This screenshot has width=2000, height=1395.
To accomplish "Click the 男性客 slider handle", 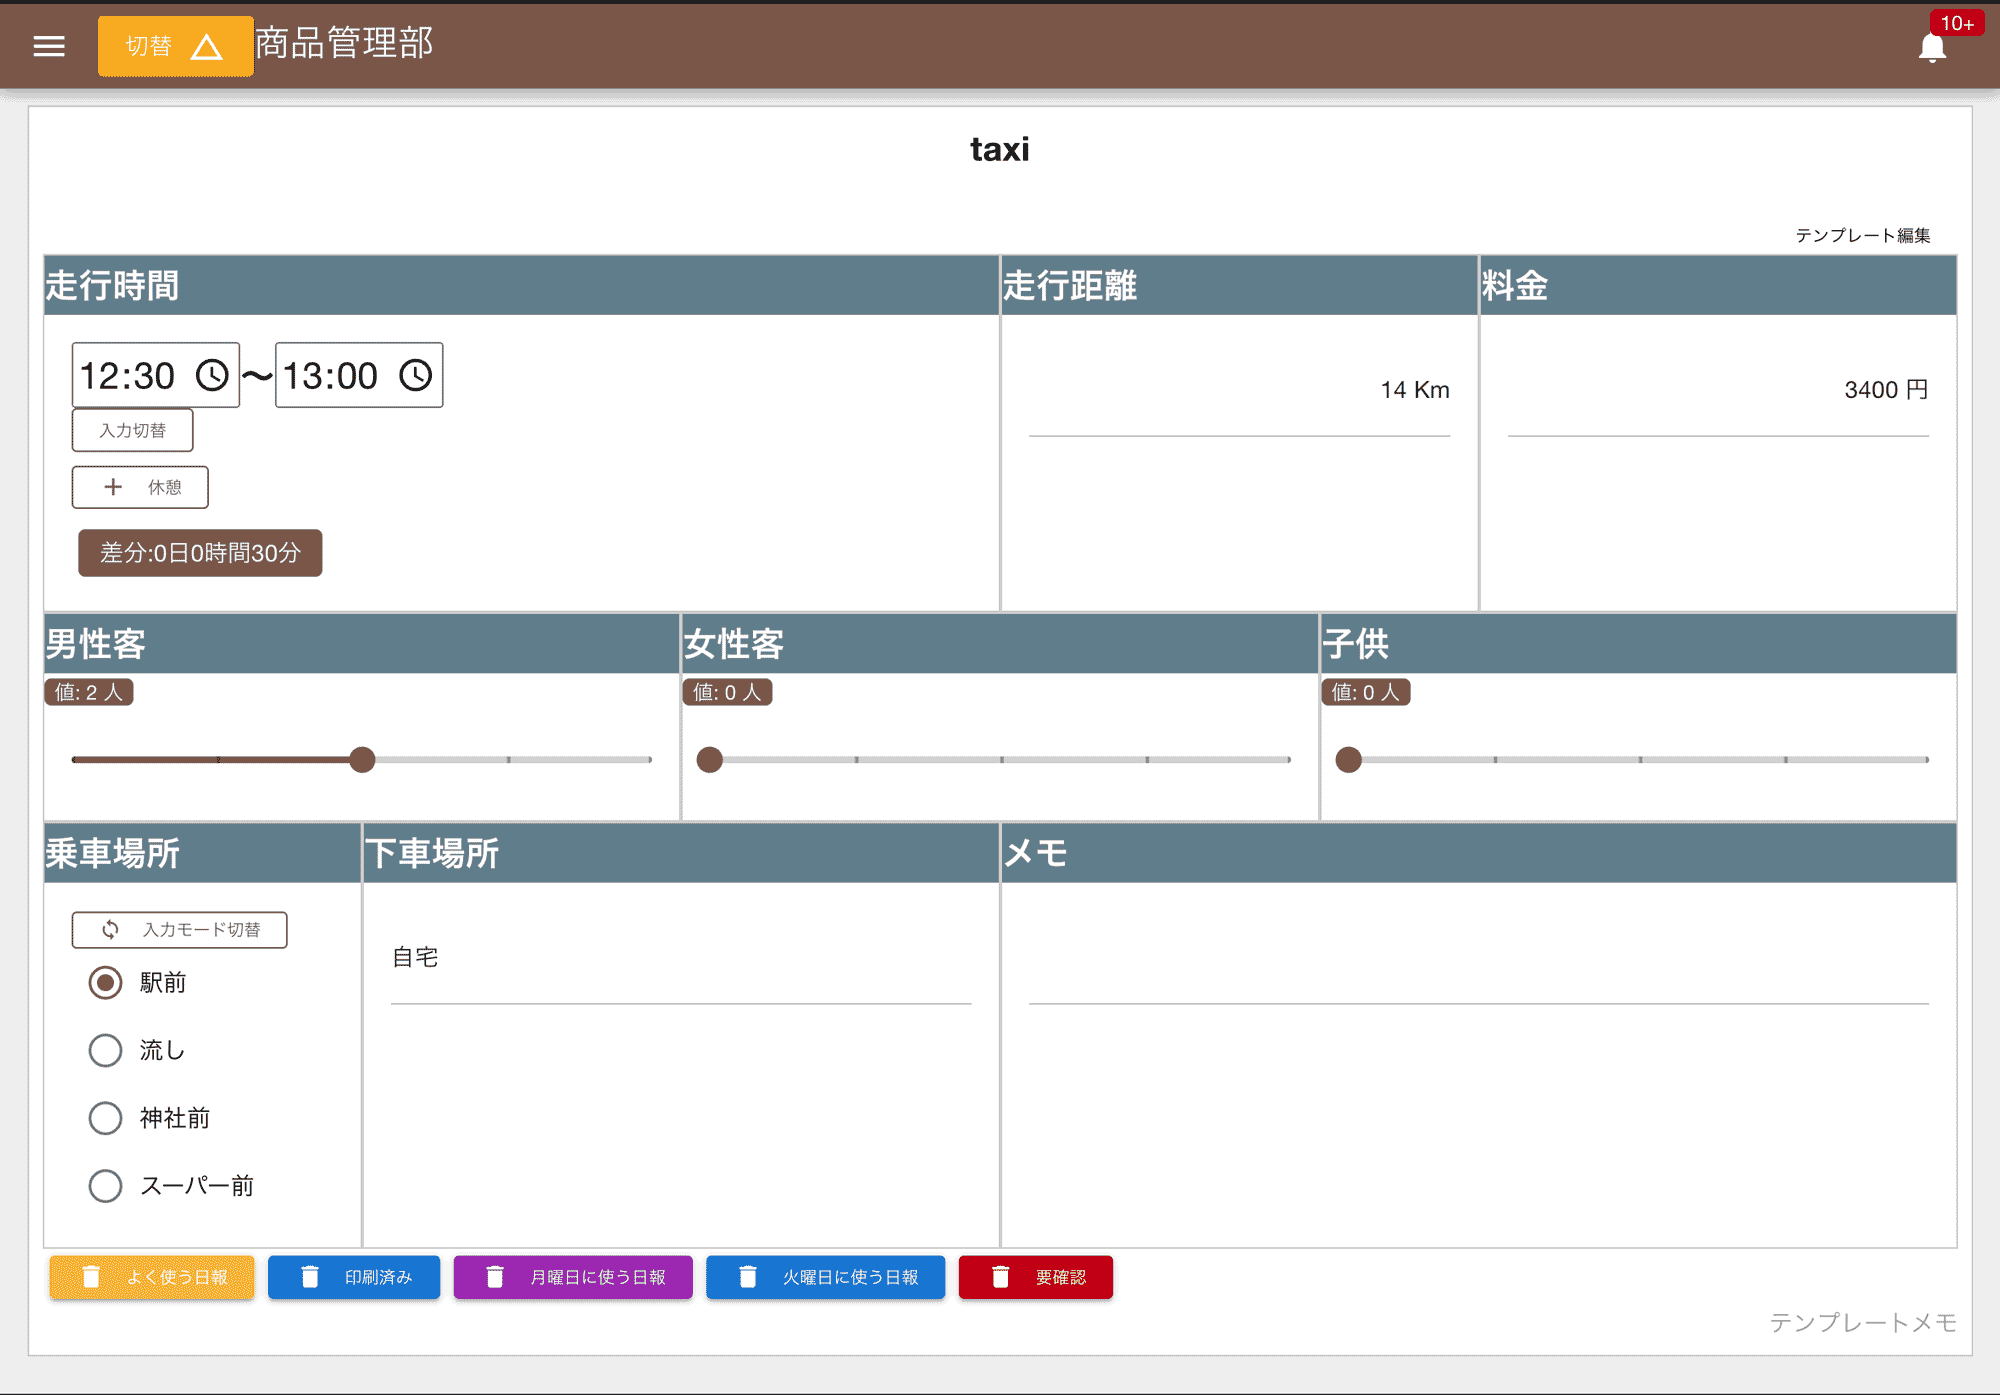I will (363, 760).
